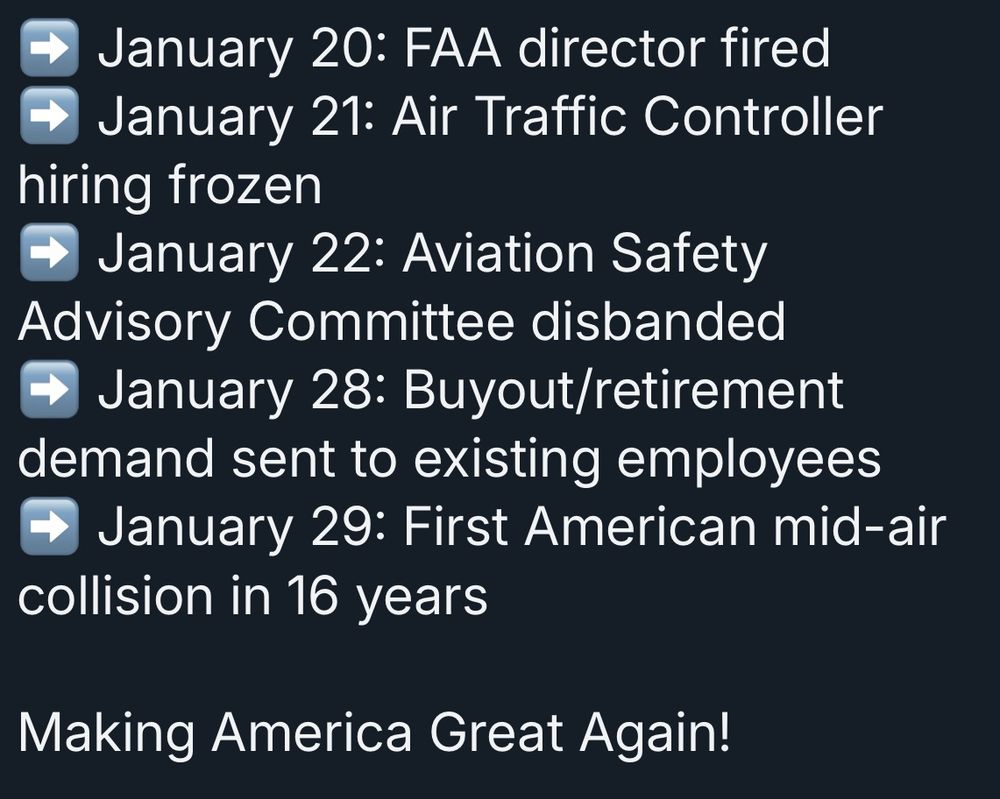Click the arrow emoji before January 22
Screen dimensions: 1000x799
[49, 253]
